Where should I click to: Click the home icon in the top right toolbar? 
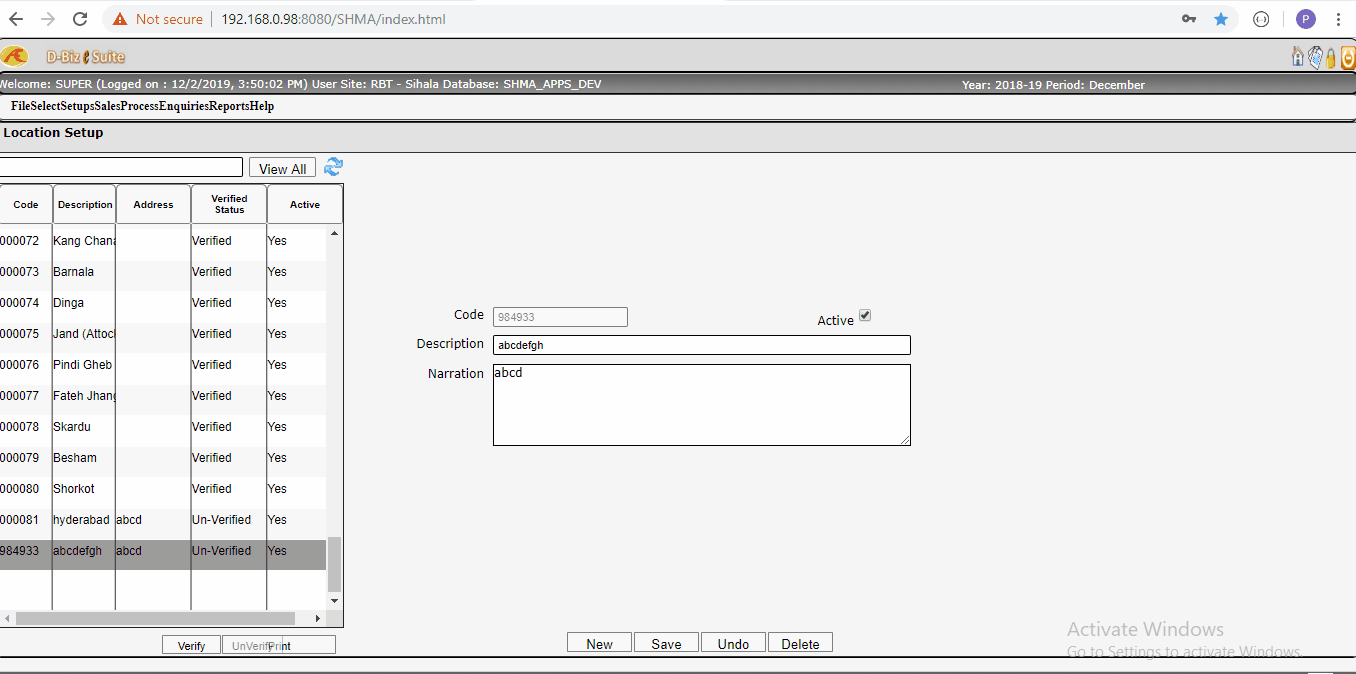pyautogui.click(x=1297, y=57)
